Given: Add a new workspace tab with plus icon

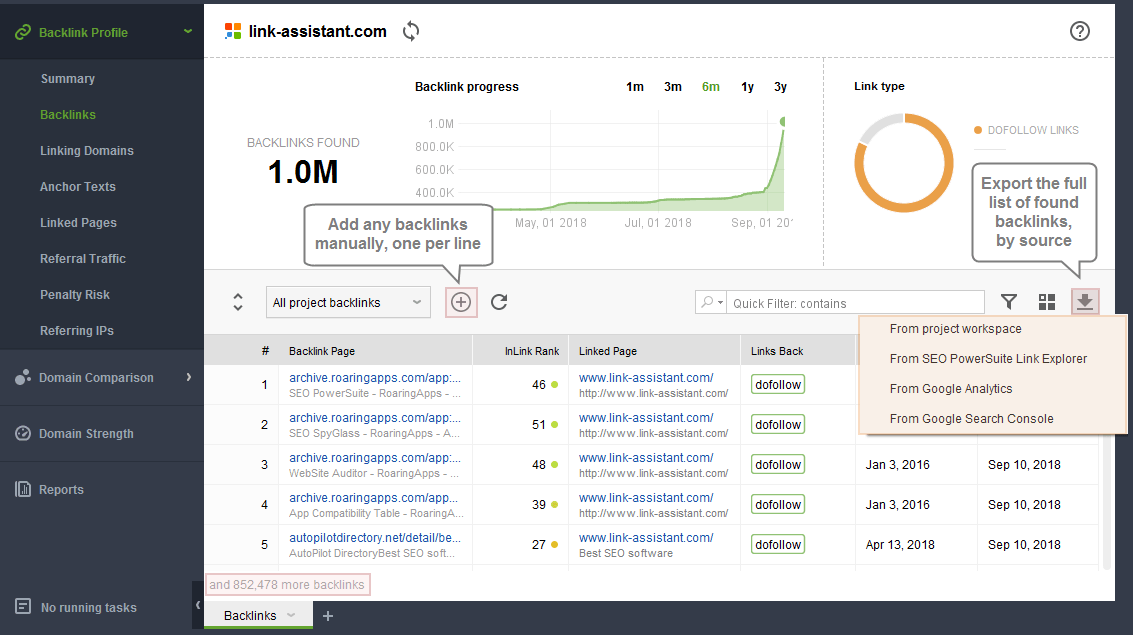Looking at the screenshot, I should 328,615.
